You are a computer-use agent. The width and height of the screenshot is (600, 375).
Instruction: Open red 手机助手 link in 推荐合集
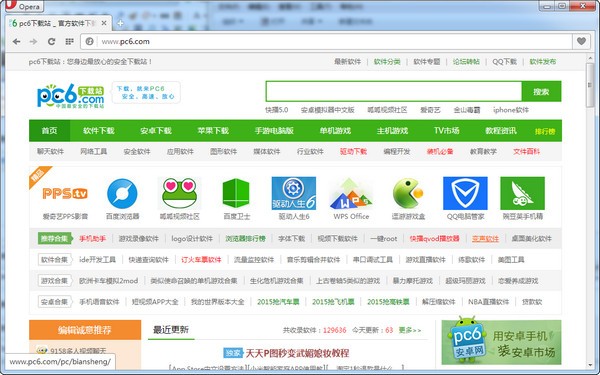click(x=93, y=239)
